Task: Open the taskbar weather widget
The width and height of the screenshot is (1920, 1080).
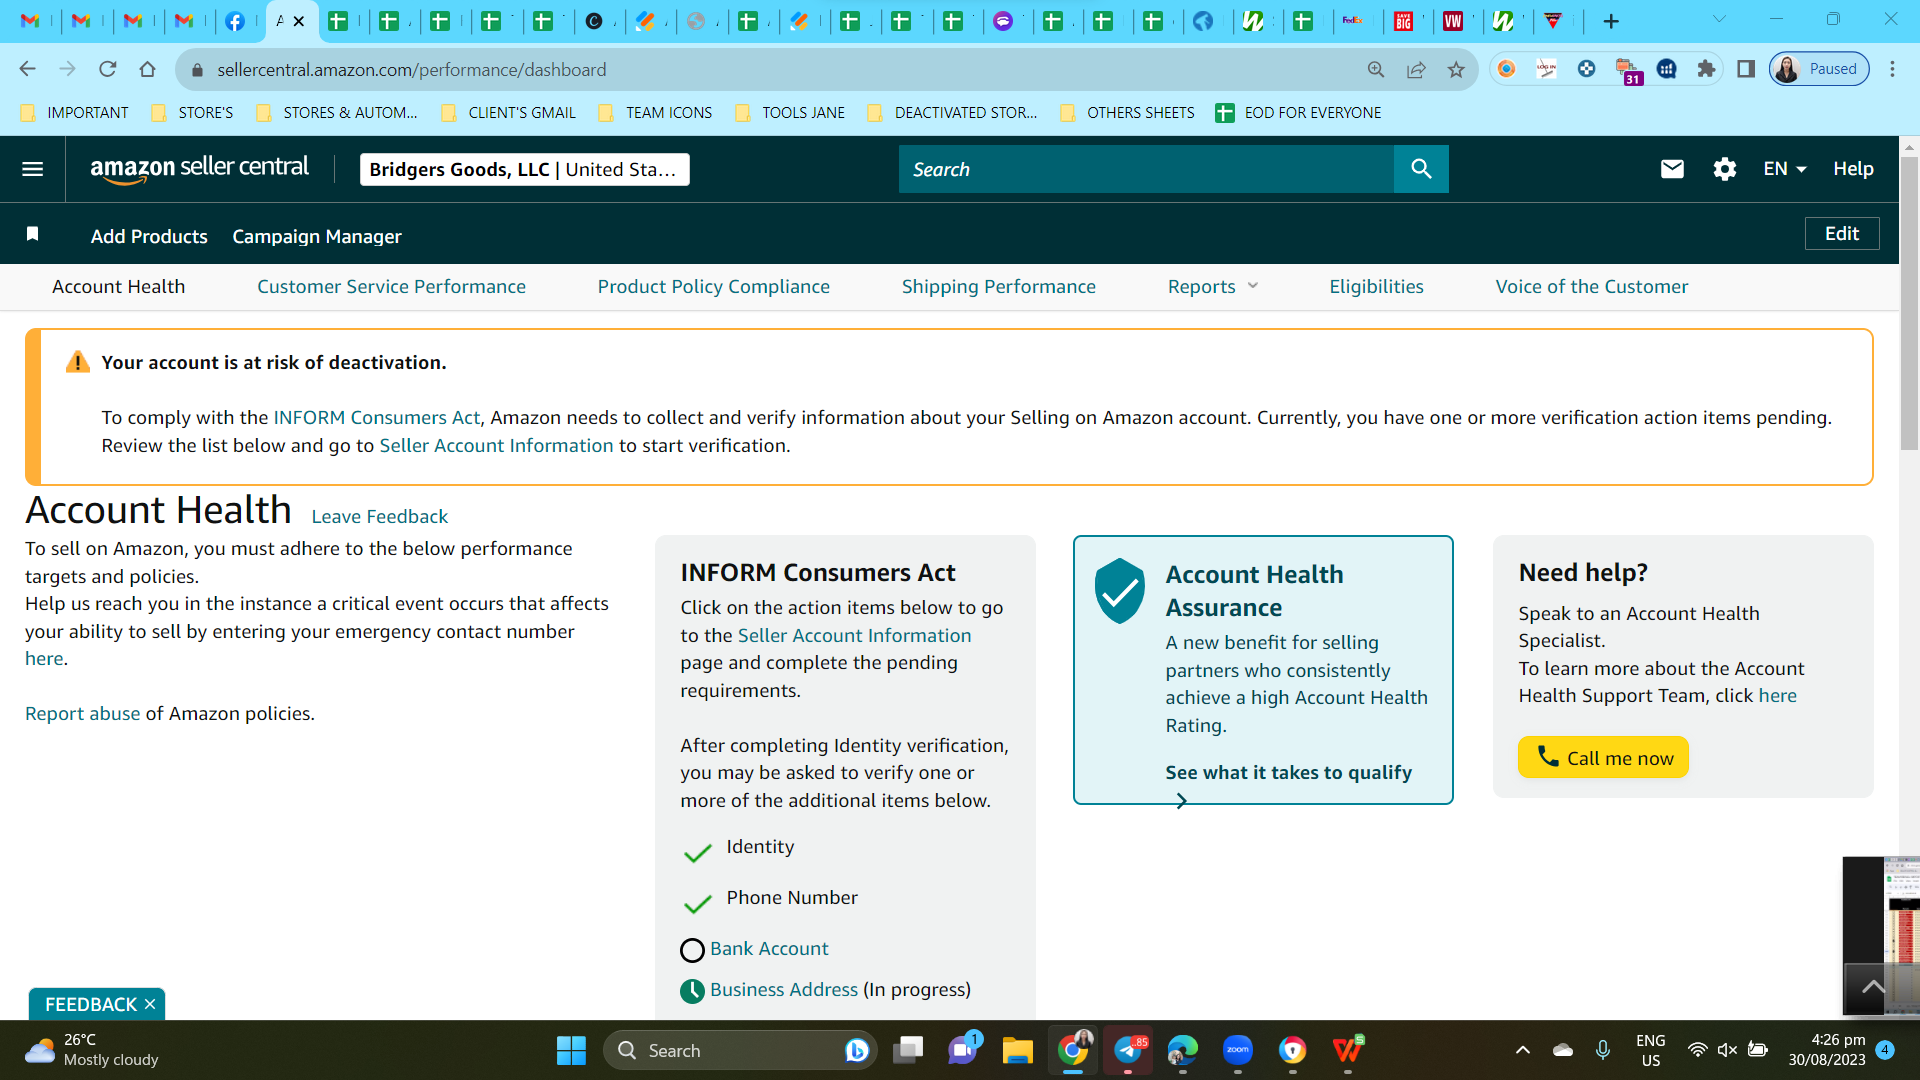Action: [x=92, y=1050]
